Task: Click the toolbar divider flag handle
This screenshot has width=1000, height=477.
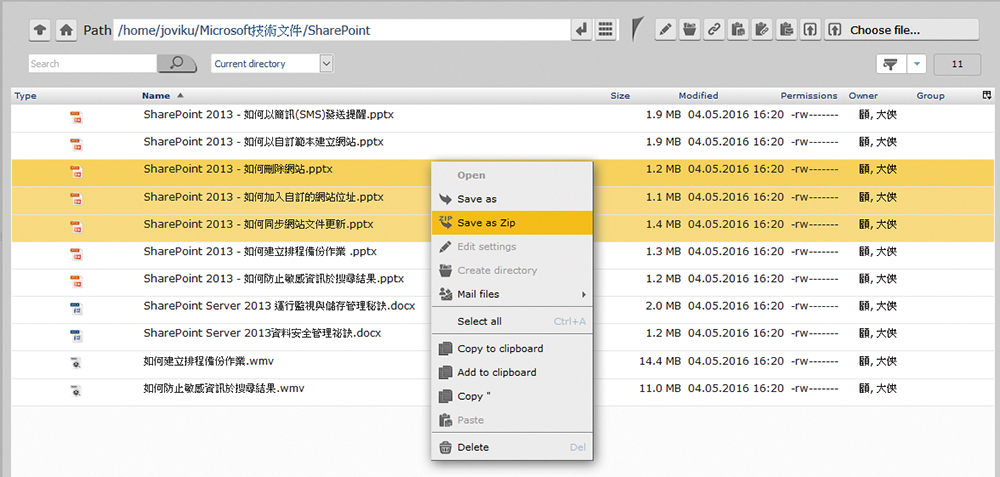Action: click(x=637, y=30)
